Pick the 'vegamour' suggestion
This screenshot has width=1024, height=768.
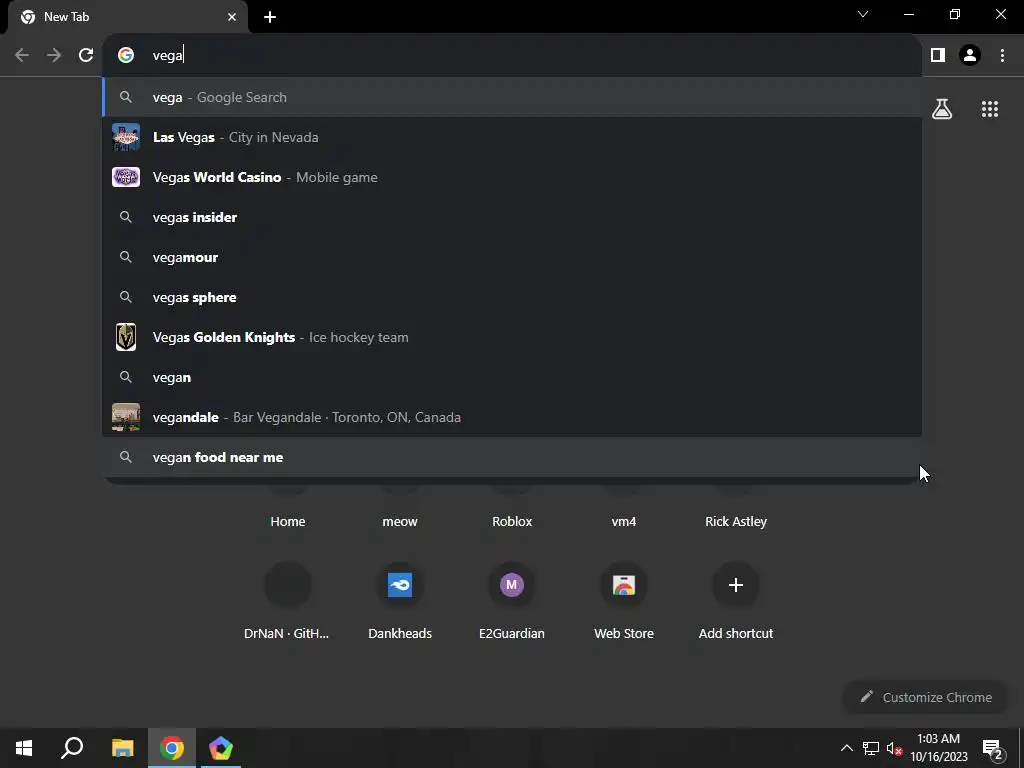click(512, 257)
